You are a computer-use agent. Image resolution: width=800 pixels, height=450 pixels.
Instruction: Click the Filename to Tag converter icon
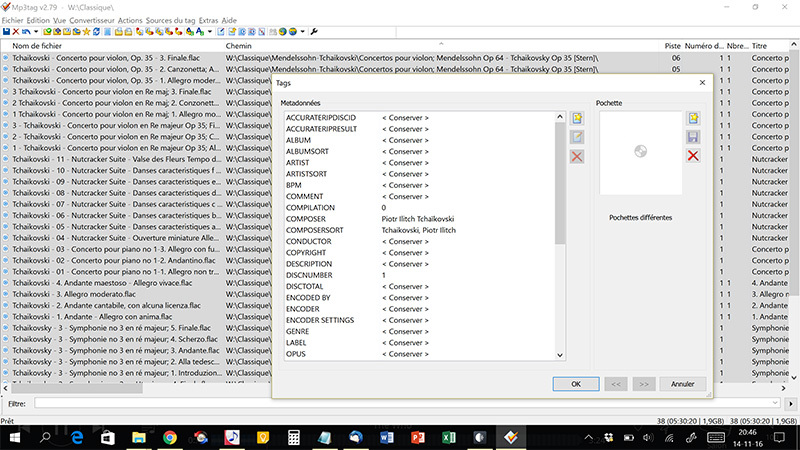[x=149, y=32]
